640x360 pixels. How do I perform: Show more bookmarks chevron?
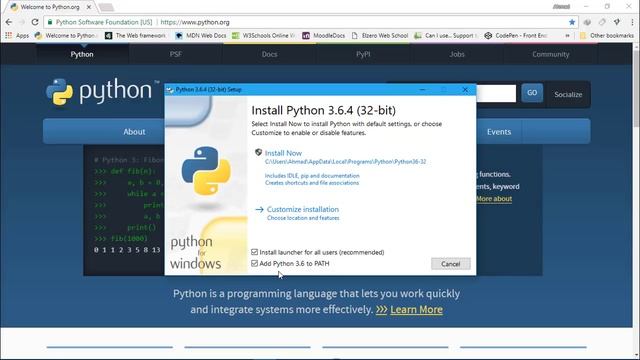567,36
